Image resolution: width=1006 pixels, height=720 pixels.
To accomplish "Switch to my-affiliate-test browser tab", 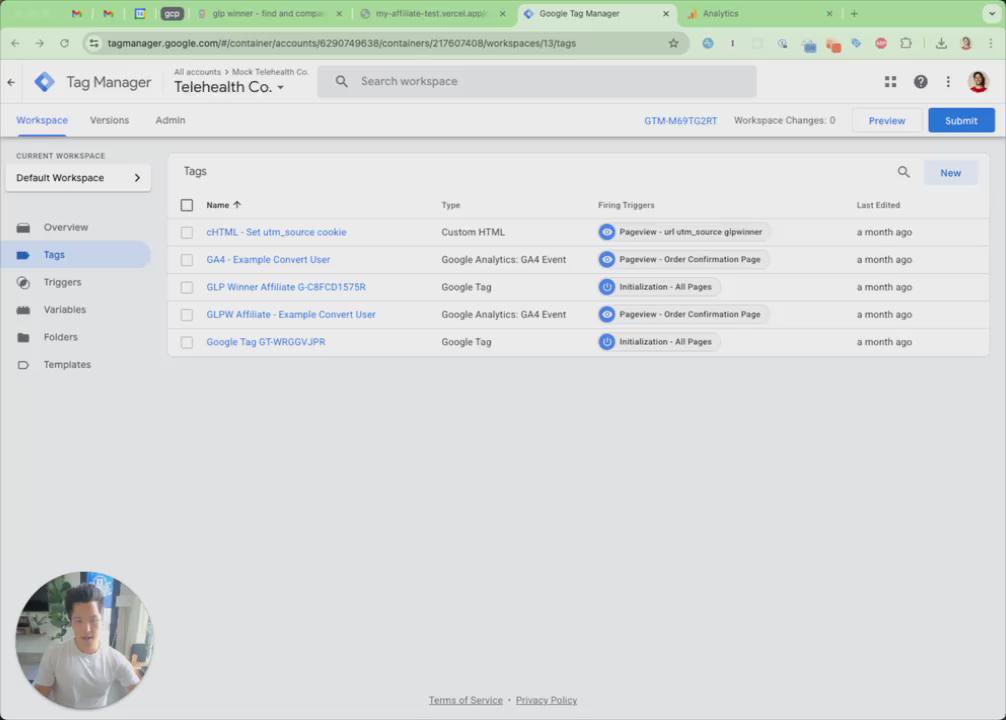I will pyautogui.click(x=432, y=13).
